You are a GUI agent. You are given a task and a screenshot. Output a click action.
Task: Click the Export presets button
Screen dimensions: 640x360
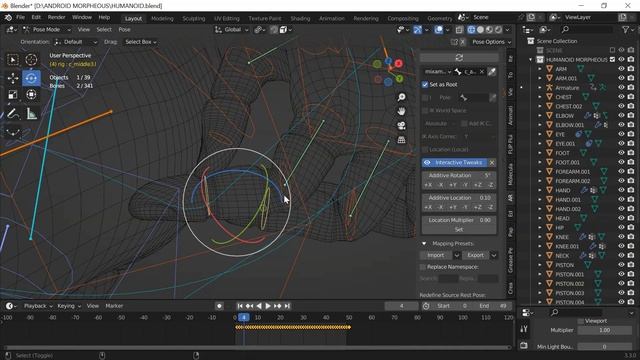pos(476,255)
